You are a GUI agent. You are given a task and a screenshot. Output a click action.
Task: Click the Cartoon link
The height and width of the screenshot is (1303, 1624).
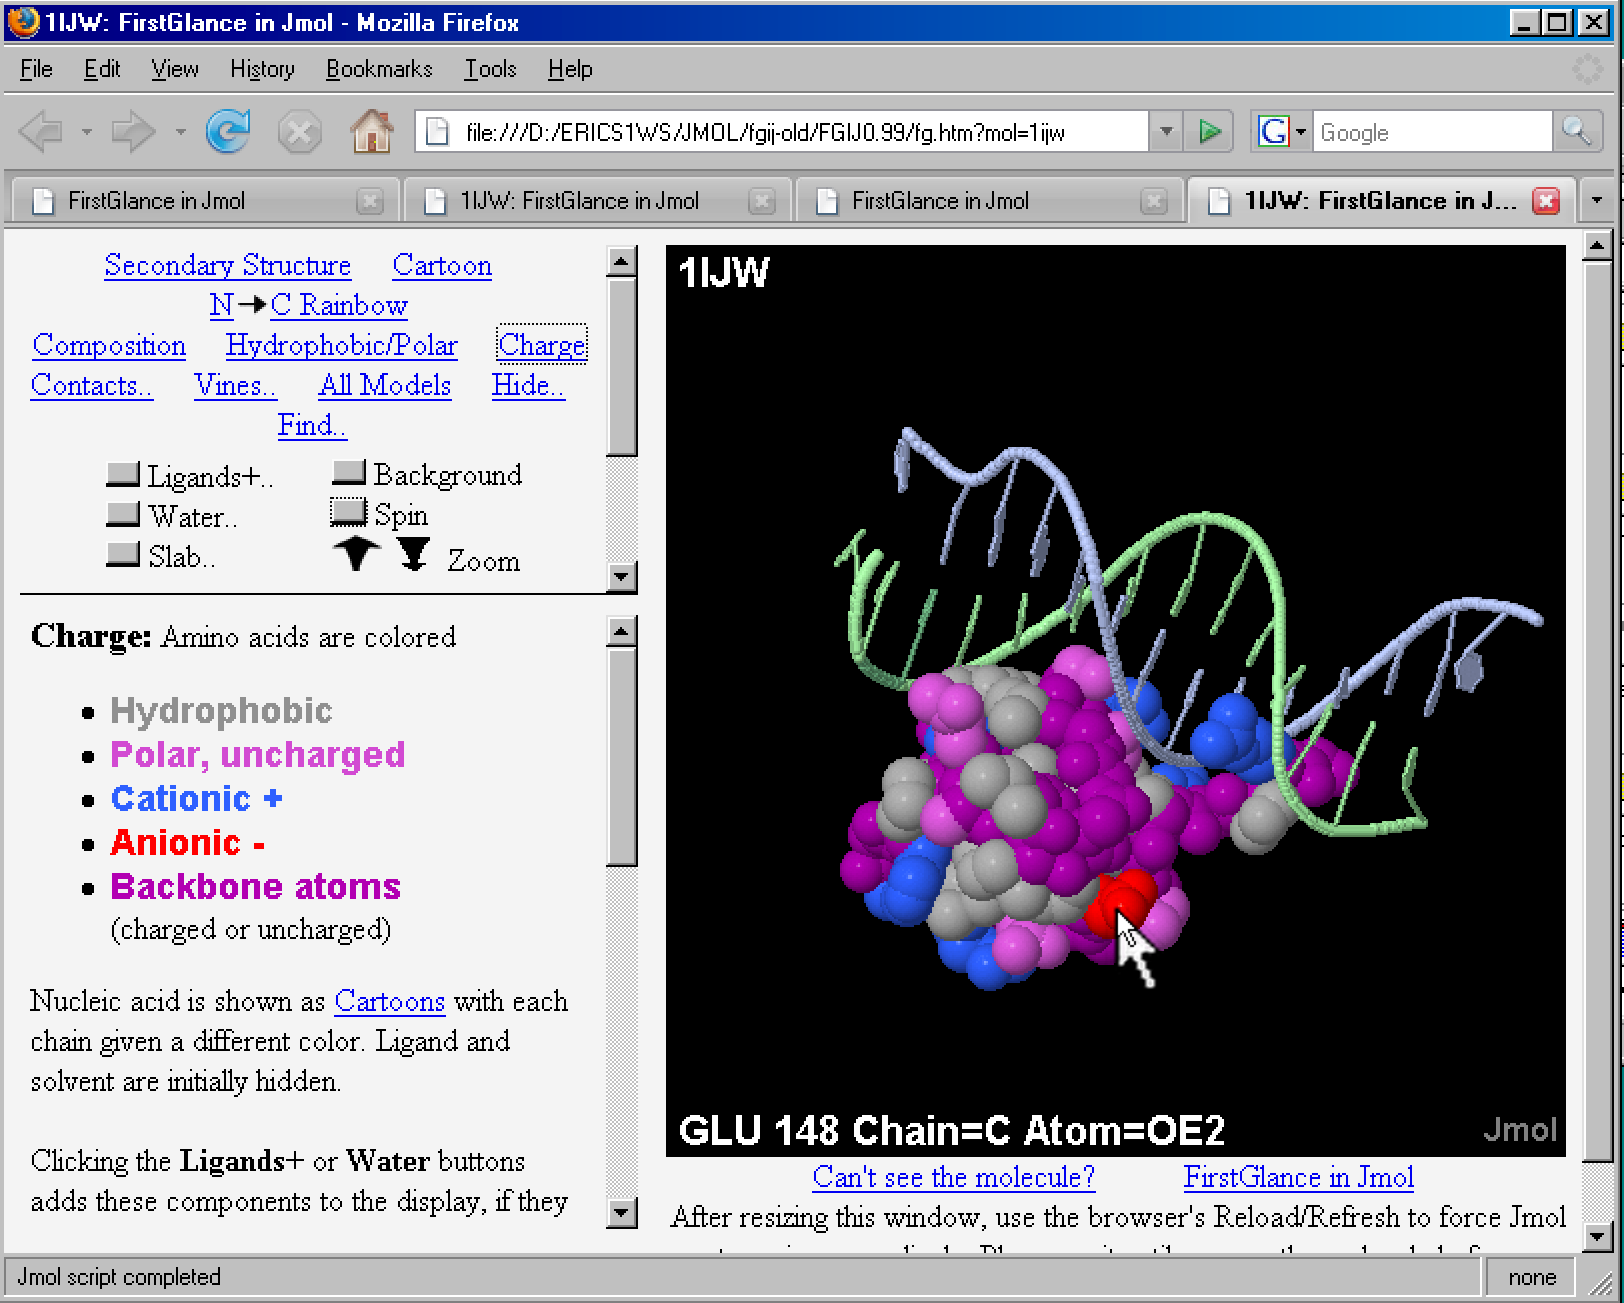coord(442,265)
